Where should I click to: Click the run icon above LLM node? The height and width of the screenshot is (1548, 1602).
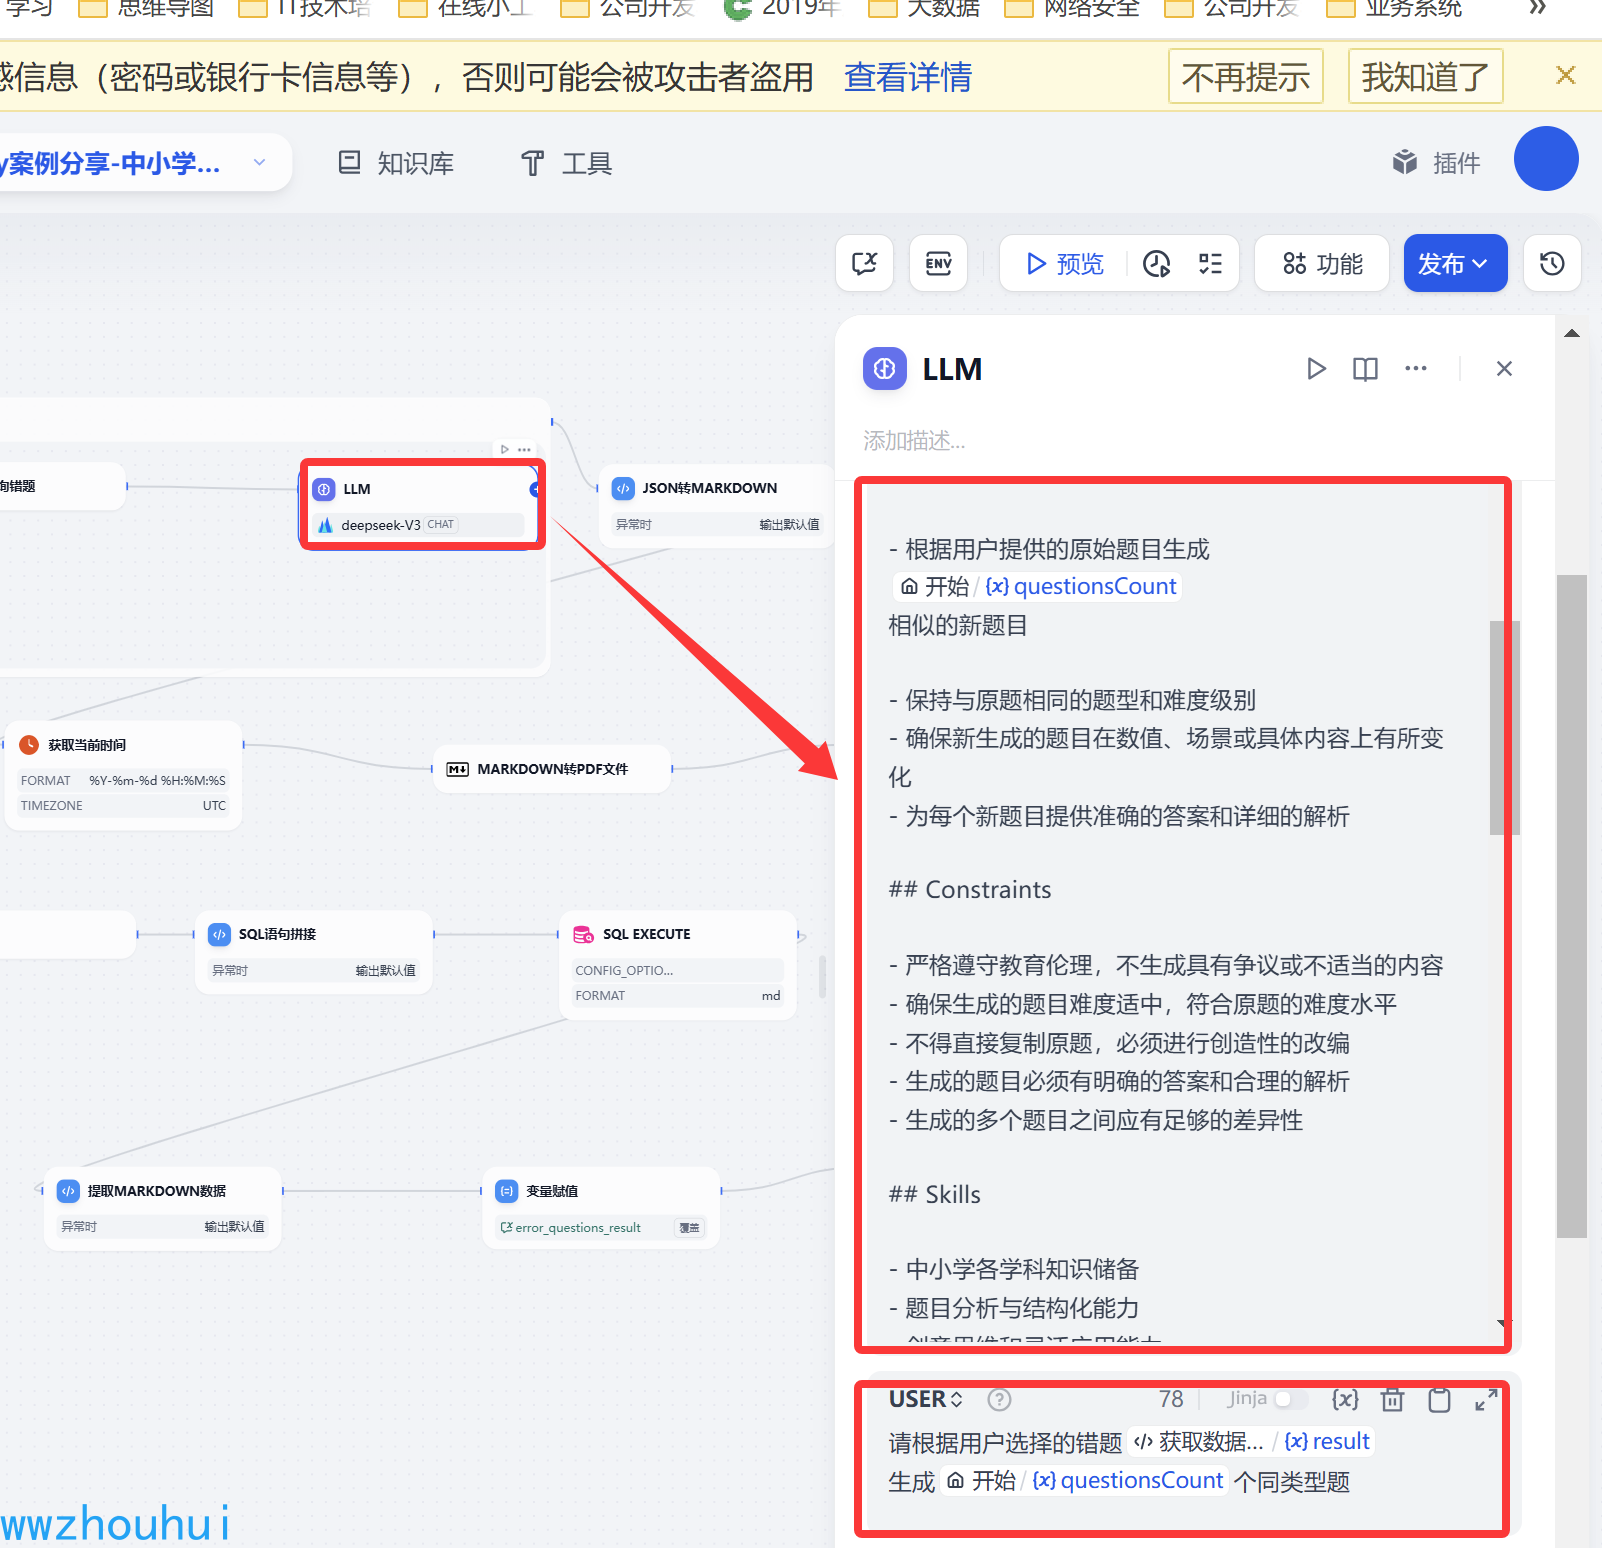point(504,449)
